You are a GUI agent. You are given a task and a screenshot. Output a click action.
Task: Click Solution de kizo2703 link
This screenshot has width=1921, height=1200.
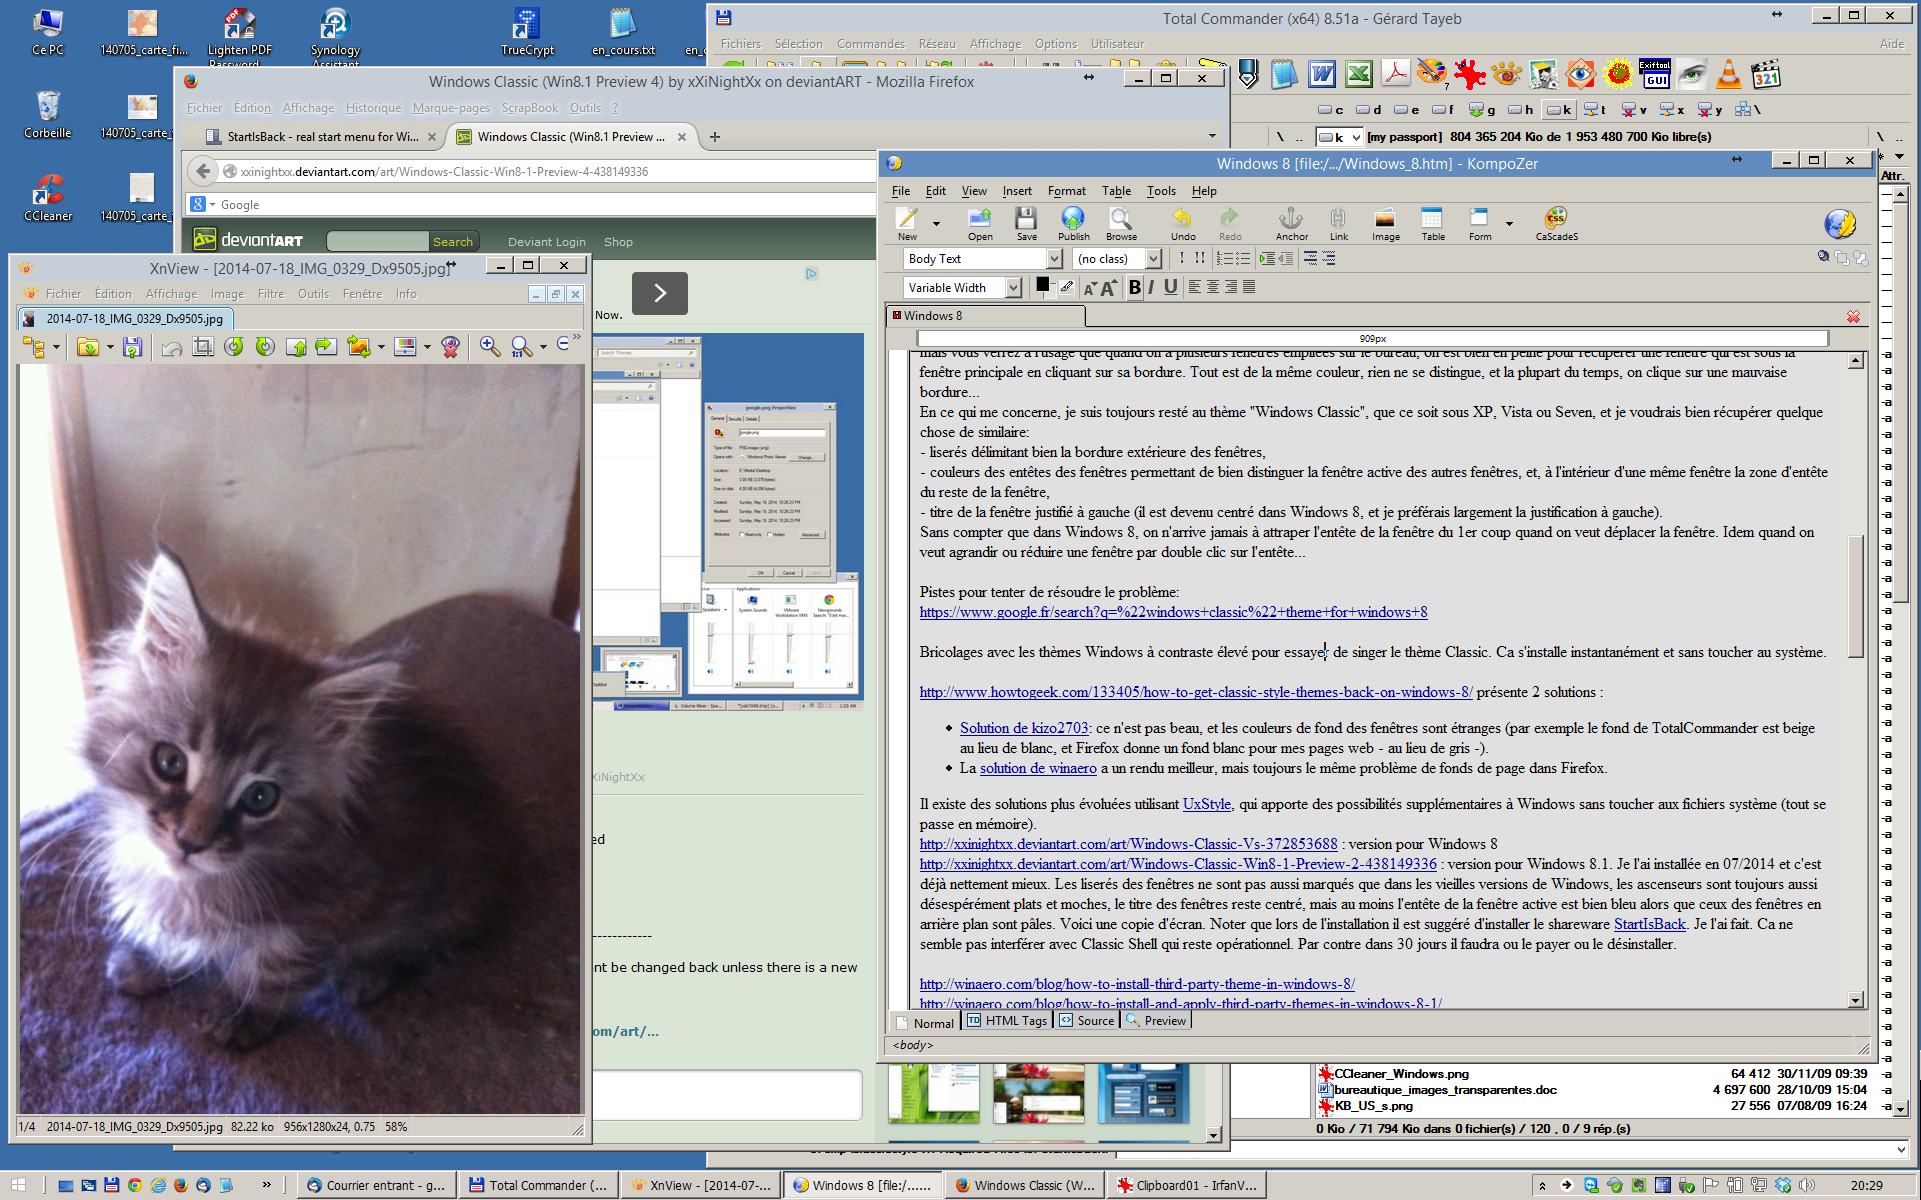(1024, 728)
